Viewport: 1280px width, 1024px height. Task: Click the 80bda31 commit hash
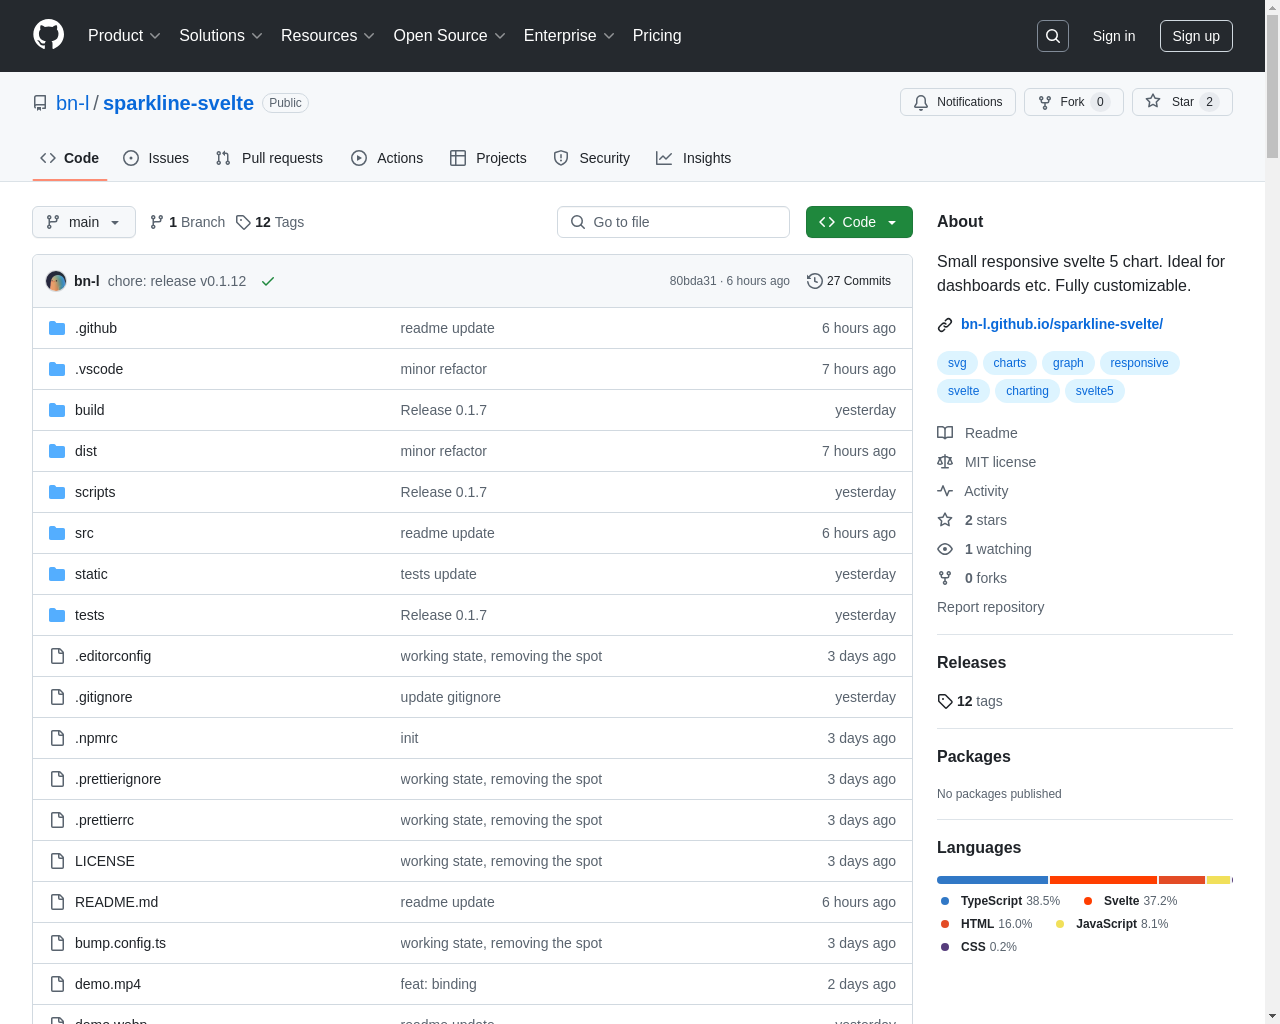coord(693,281)
